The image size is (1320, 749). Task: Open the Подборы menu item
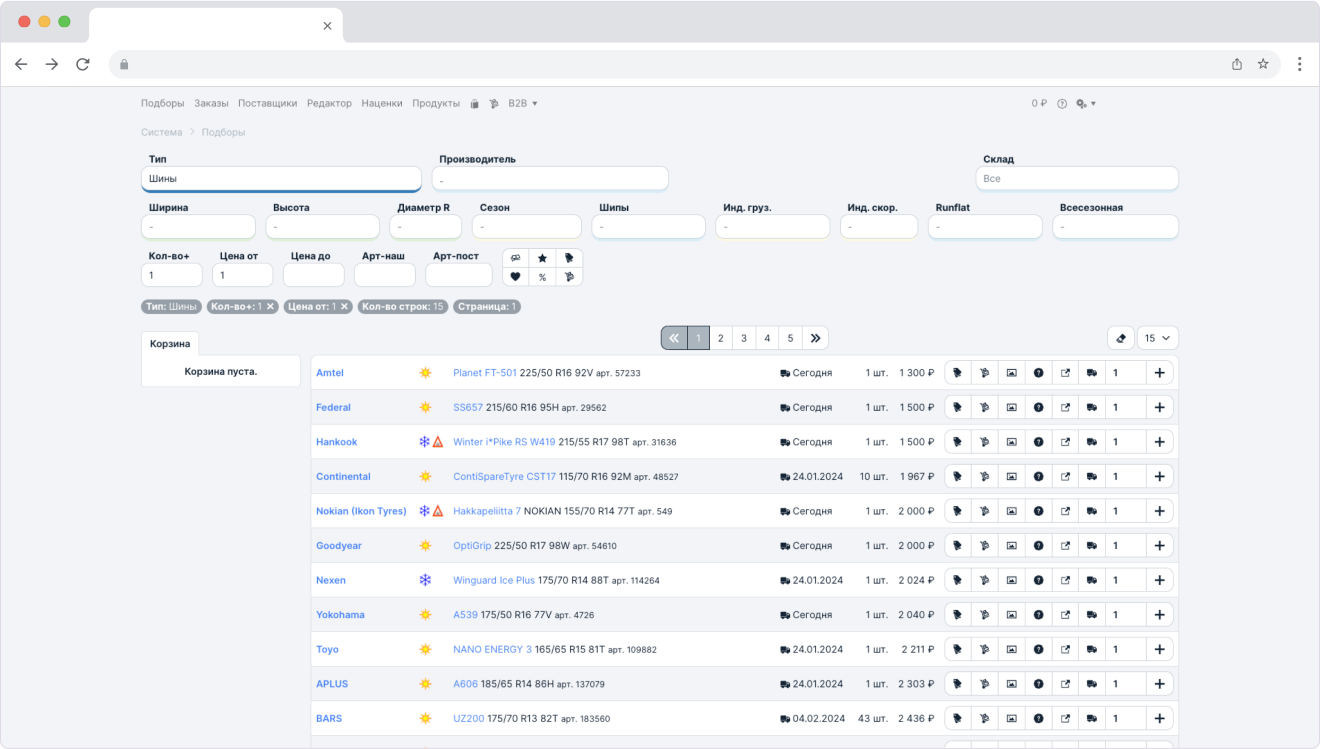tap(162, 103)
